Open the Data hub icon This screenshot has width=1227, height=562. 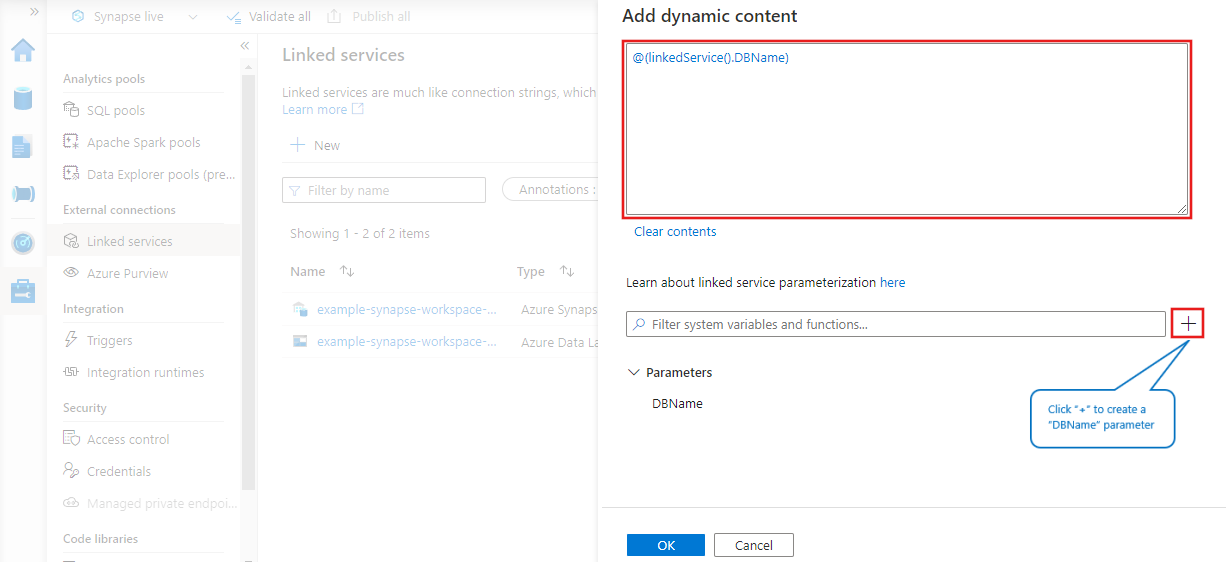[x=22, y=97]
